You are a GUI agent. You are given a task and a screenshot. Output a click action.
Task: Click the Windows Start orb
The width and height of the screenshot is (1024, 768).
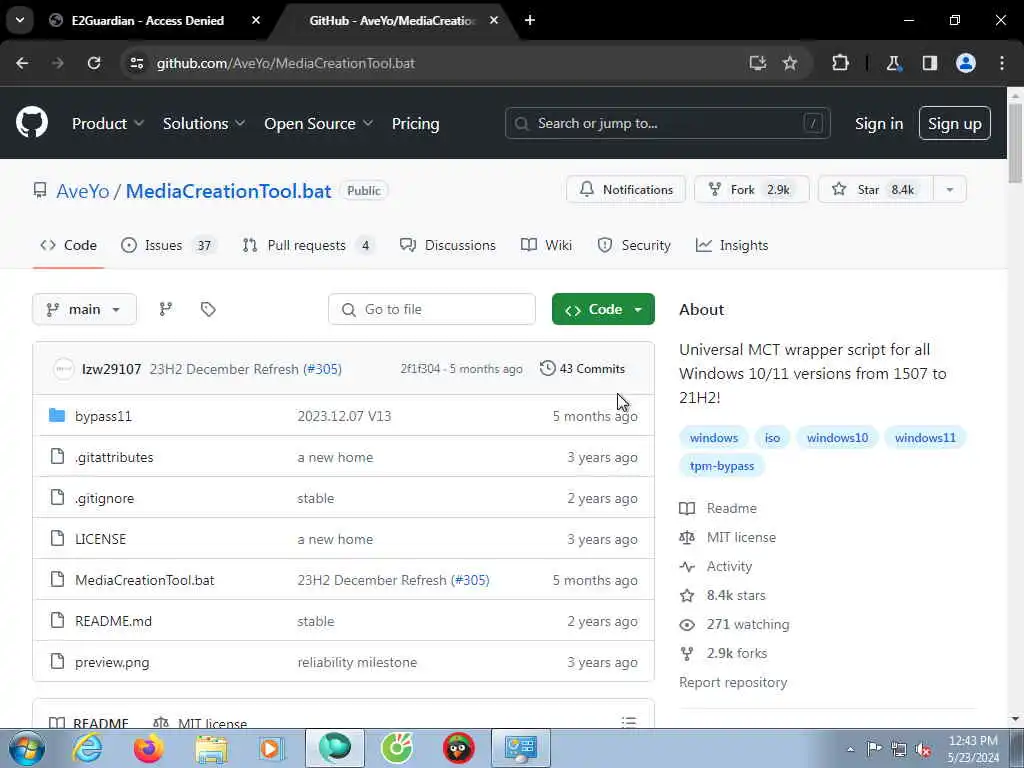coord(27,748)
